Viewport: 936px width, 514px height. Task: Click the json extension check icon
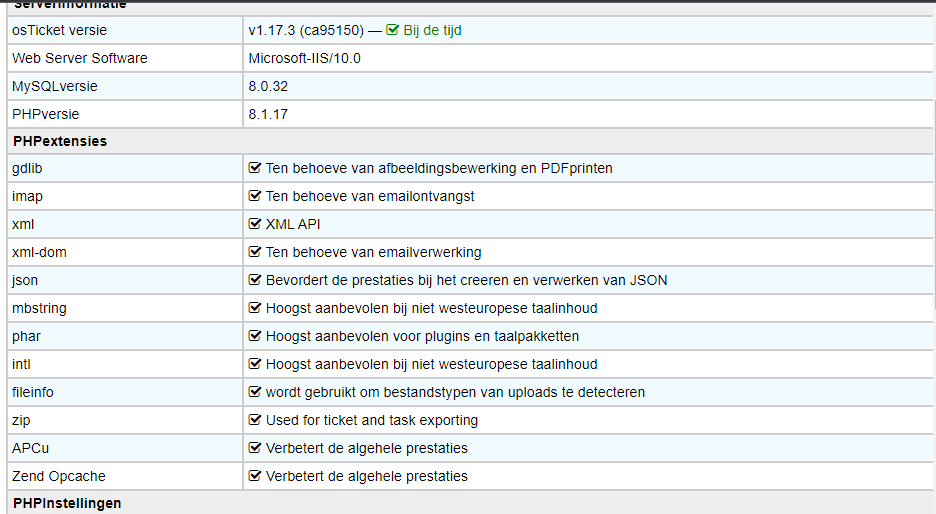pos(255,280)
